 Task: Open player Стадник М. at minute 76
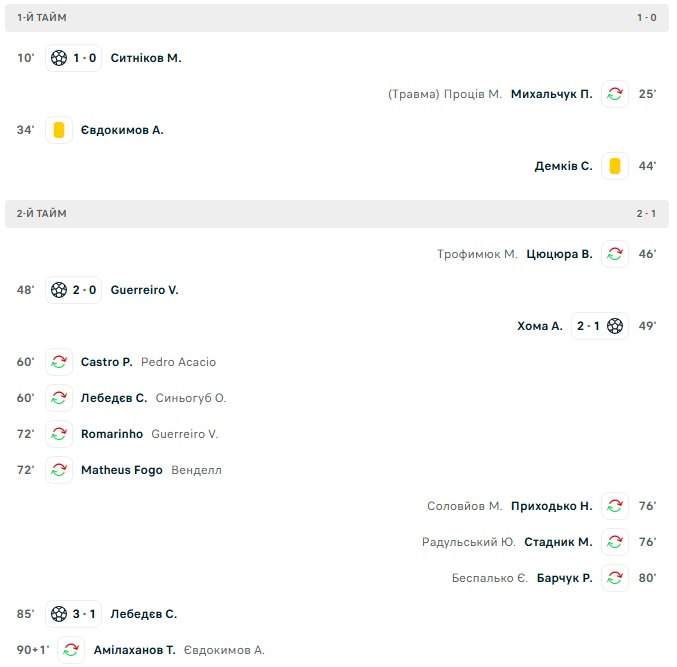pyautogui.click(x=558, y=542)
